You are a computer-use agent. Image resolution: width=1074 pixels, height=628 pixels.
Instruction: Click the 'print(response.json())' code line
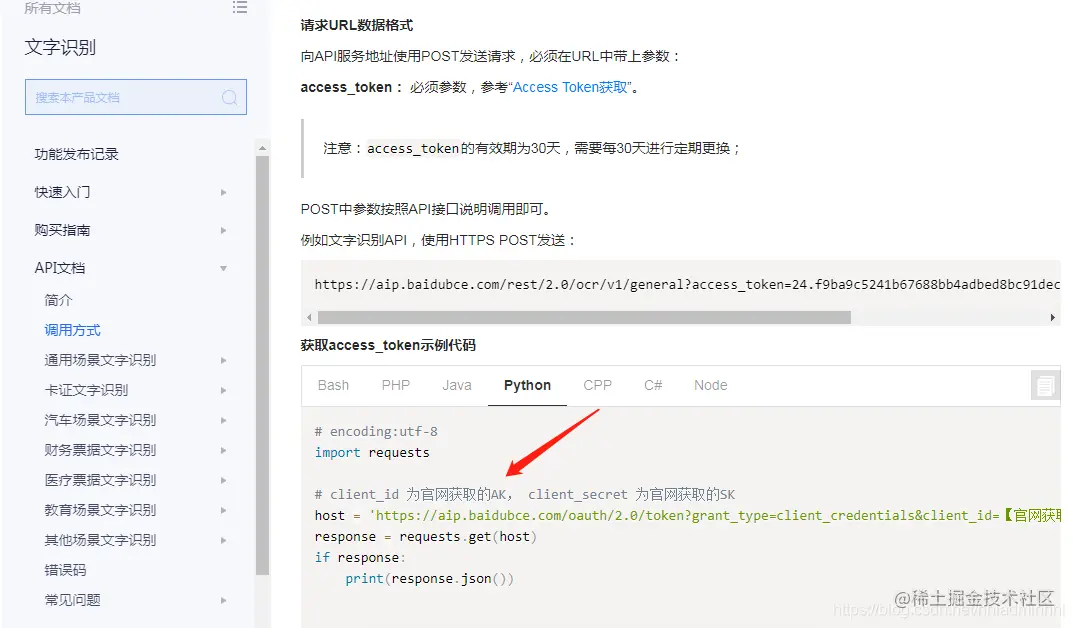tap(429, 579)
